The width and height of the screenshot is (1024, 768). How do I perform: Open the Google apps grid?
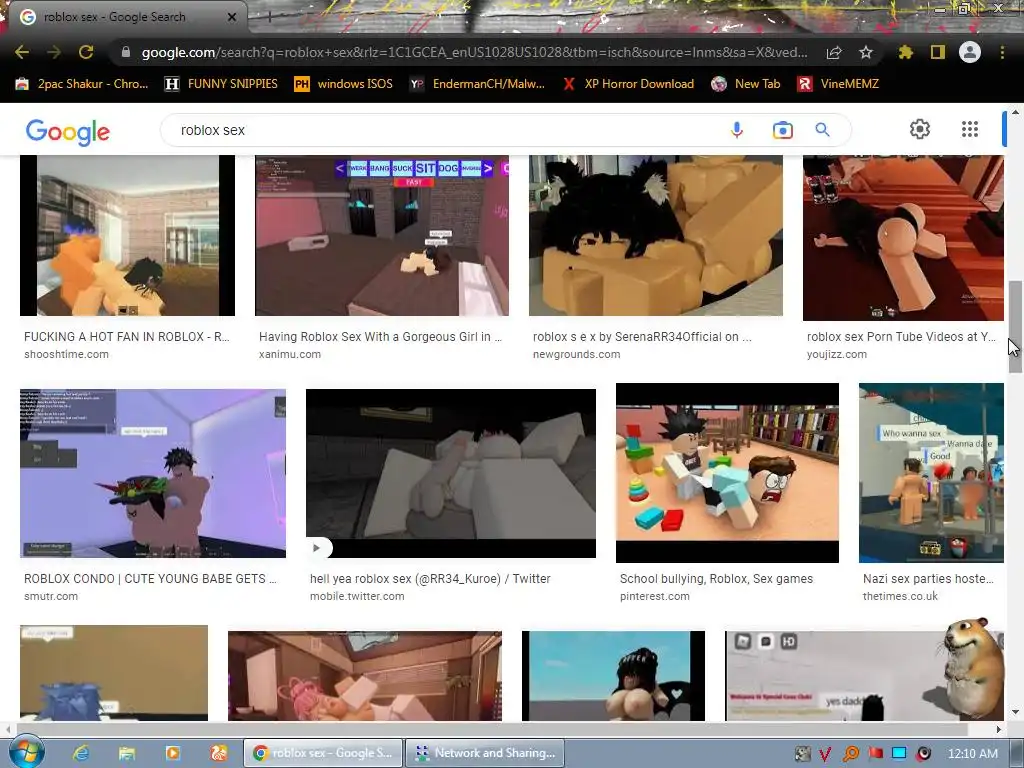tap(970, 129)
